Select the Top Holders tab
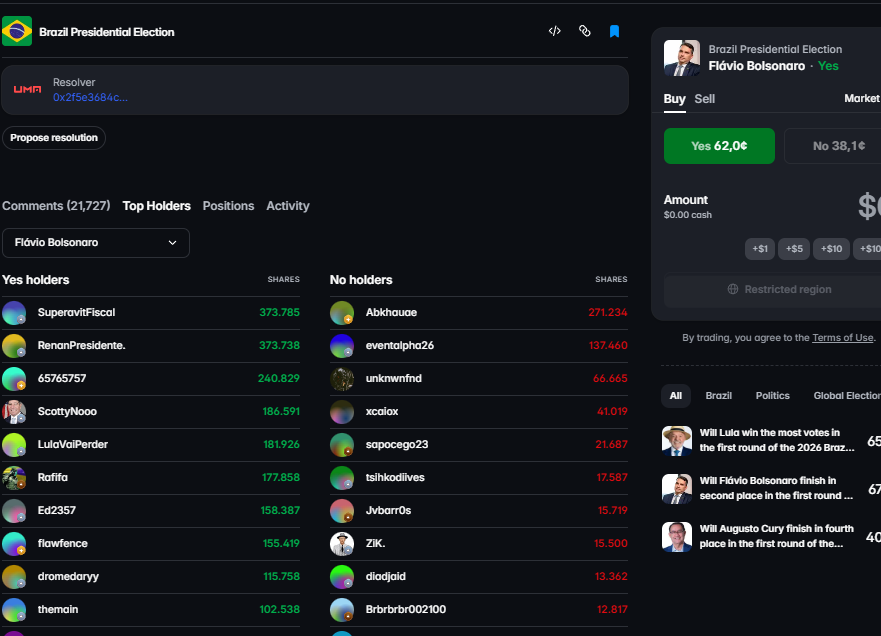The image size is (881, 636). [x=157, y=206]
